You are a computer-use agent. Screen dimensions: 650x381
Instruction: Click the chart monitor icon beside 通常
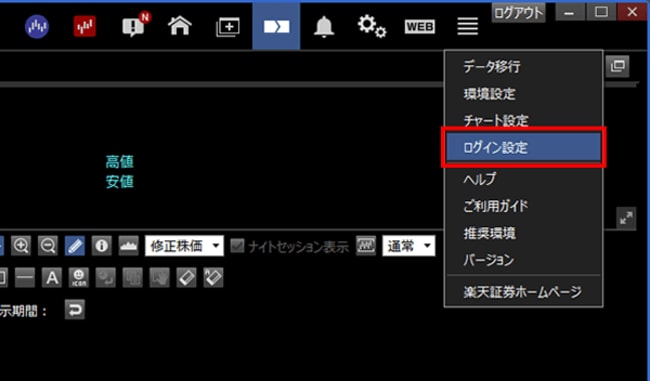point(366,246)
